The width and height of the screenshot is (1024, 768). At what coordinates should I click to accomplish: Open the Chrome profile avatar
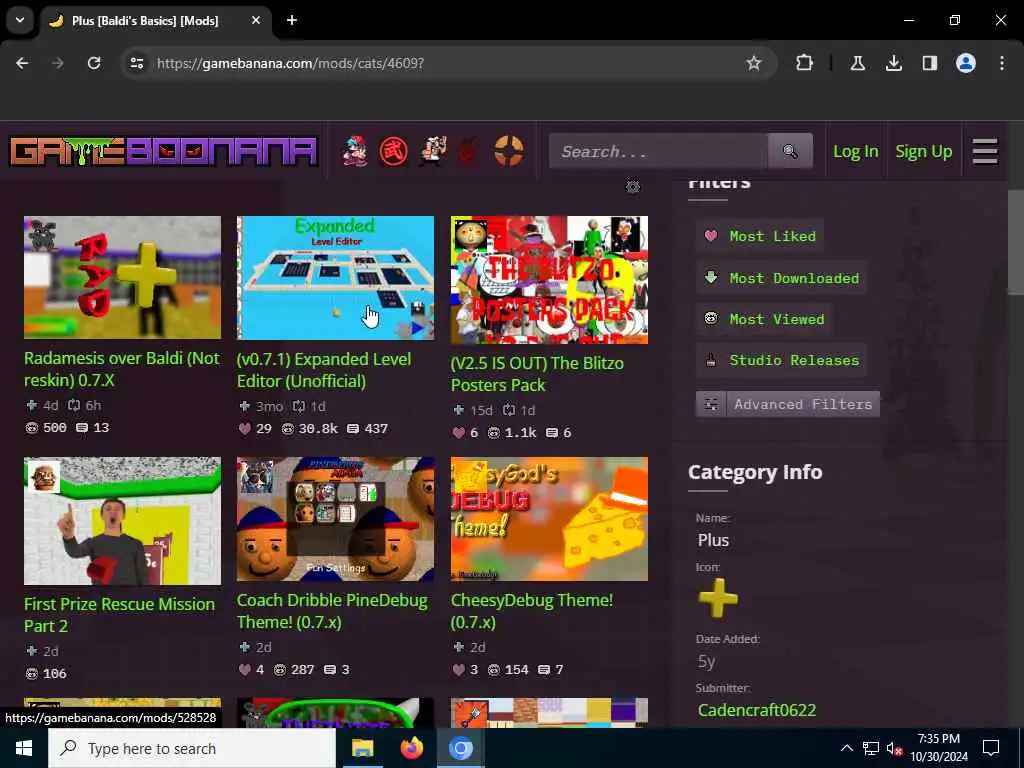(x=966, y=63)
